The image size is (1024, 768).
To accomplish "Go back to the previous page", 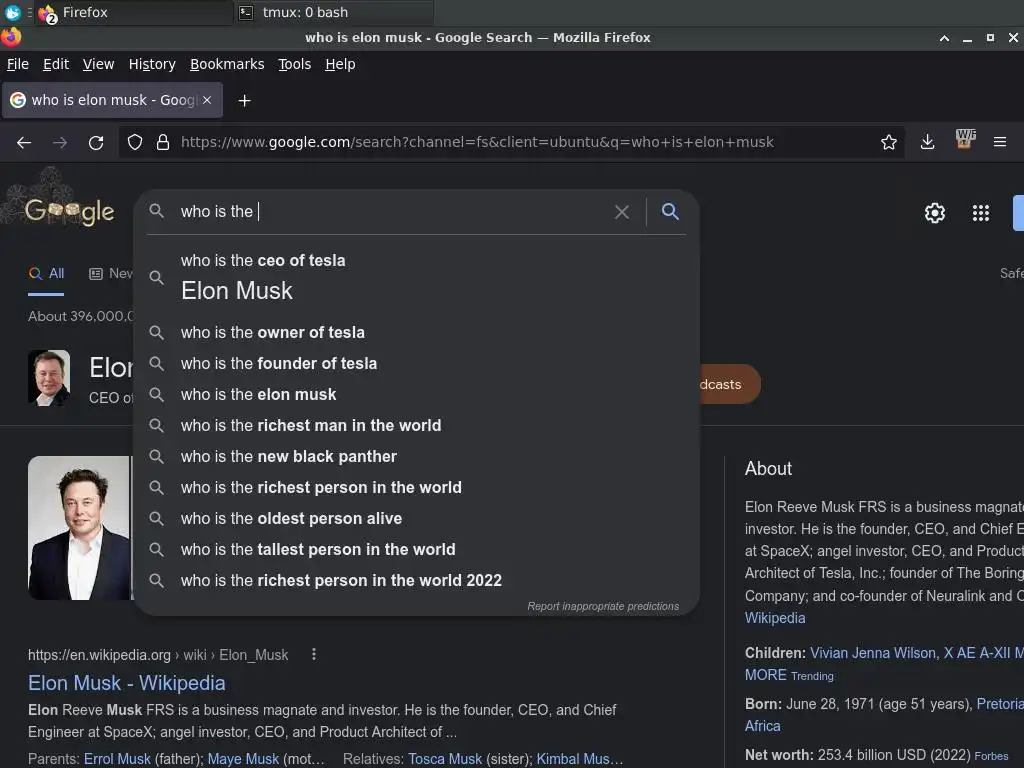I will tap(24, 142).
